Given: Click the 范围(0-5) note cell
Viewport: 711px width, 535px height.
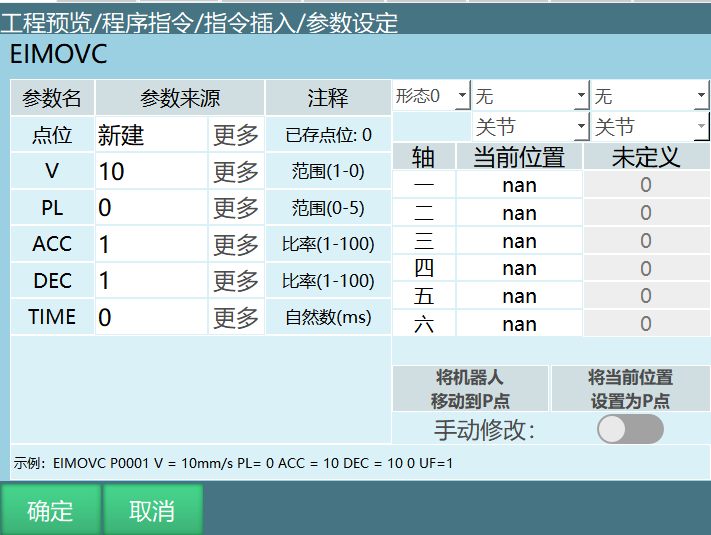Looking at the screenshot, I should [x=328, y=208].
